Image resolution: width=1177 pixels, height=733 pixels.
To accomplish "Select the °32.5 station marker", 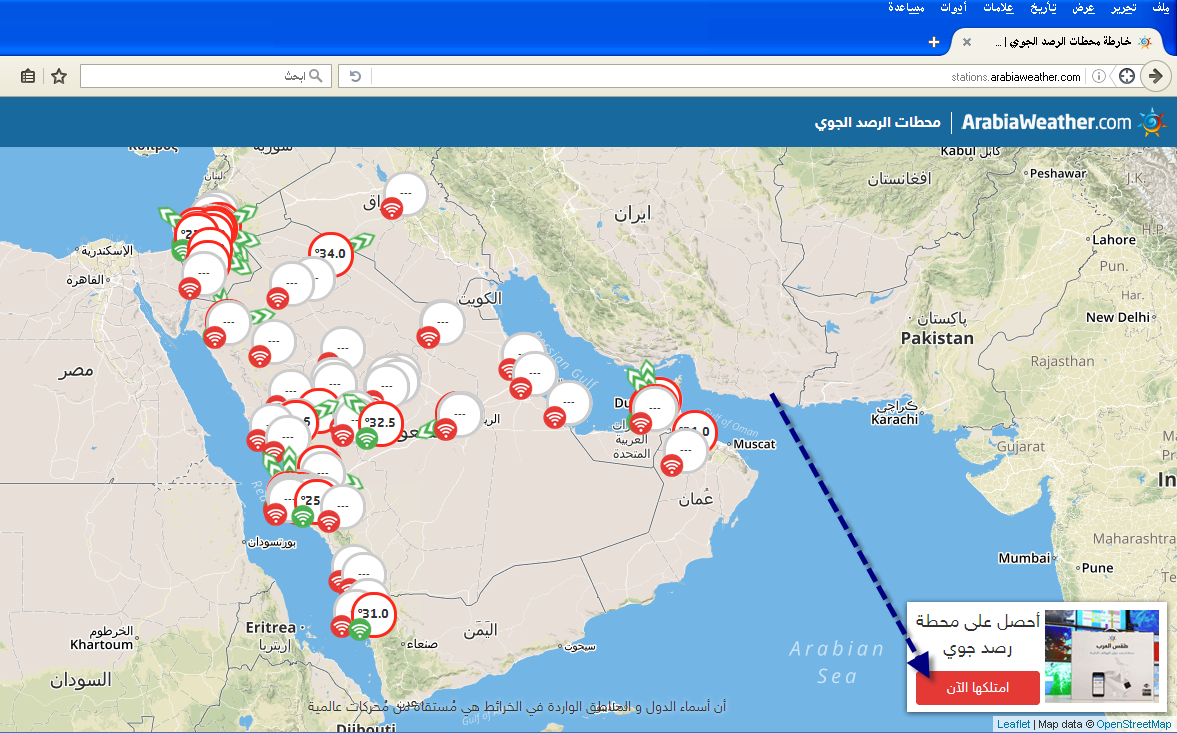I will [381, 423].
